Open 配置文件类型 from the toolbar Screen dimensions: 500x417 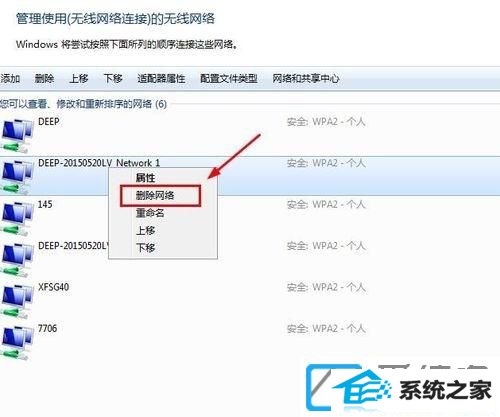pyautogui.click(x=229, y=79)
